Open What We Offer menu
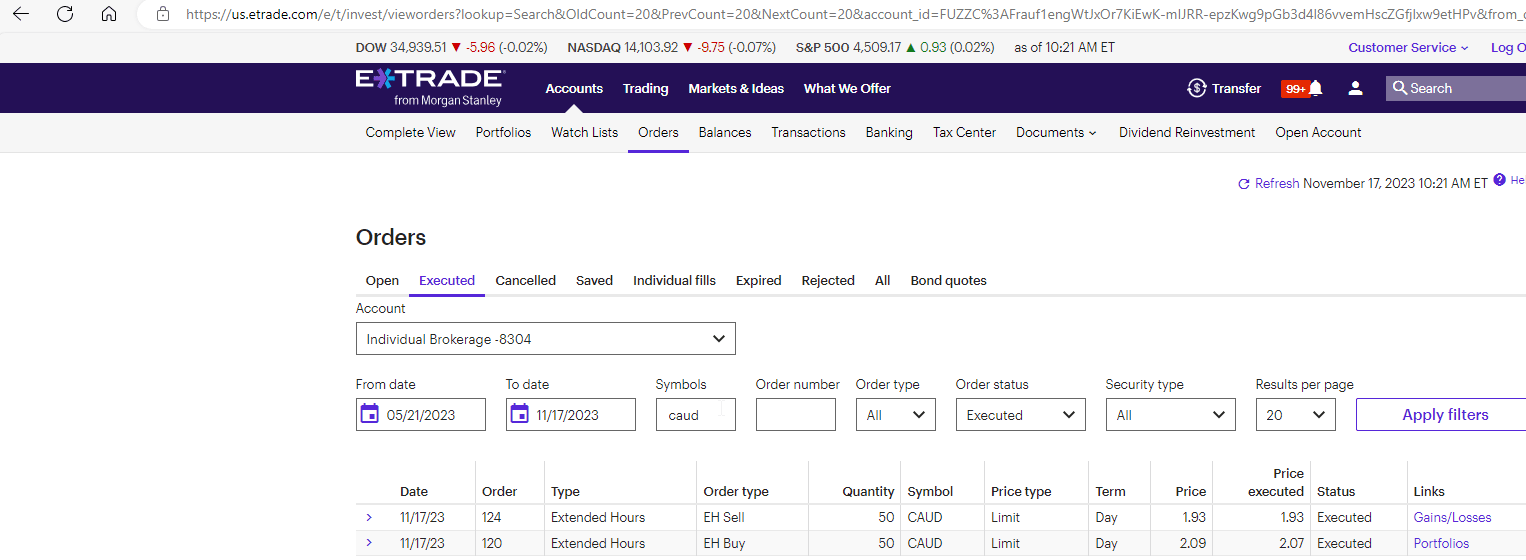 [x=847, y=88]
